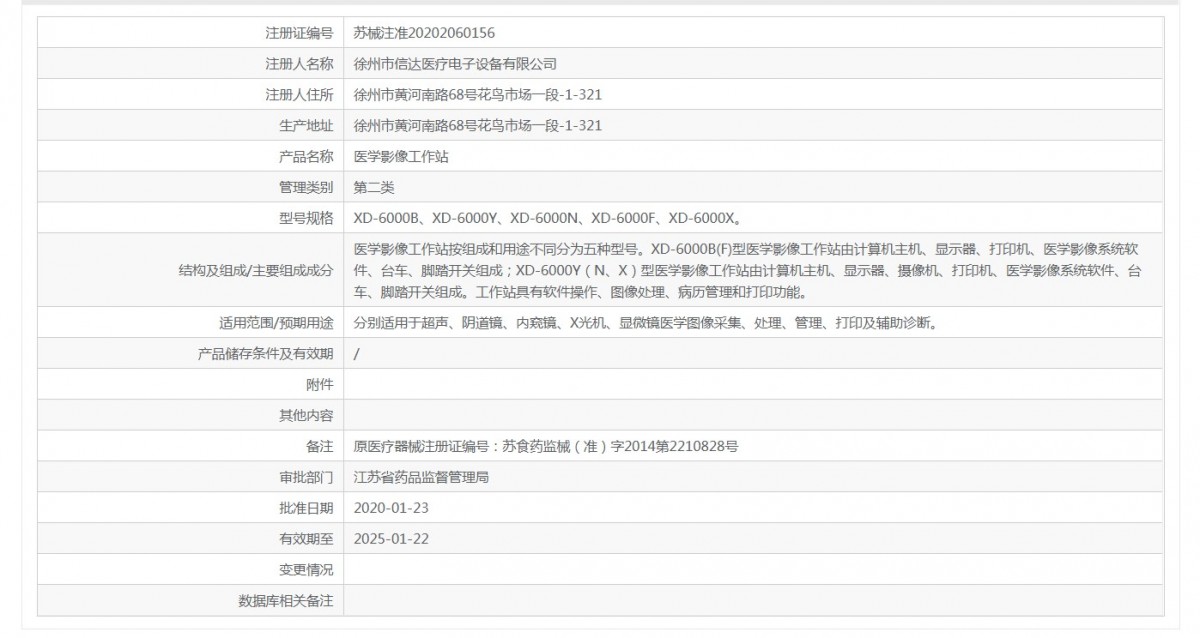
Task: Click the 备注 label
Action: coord(320,447)
